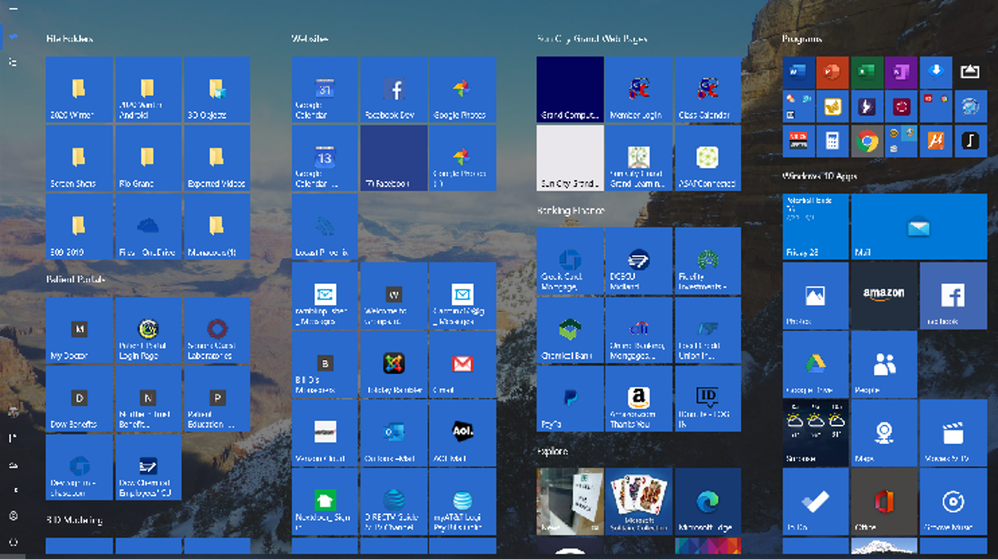Open the Files - OneDrive tile
The width and height of the screenshot is (998, 560).
(148, 227)
